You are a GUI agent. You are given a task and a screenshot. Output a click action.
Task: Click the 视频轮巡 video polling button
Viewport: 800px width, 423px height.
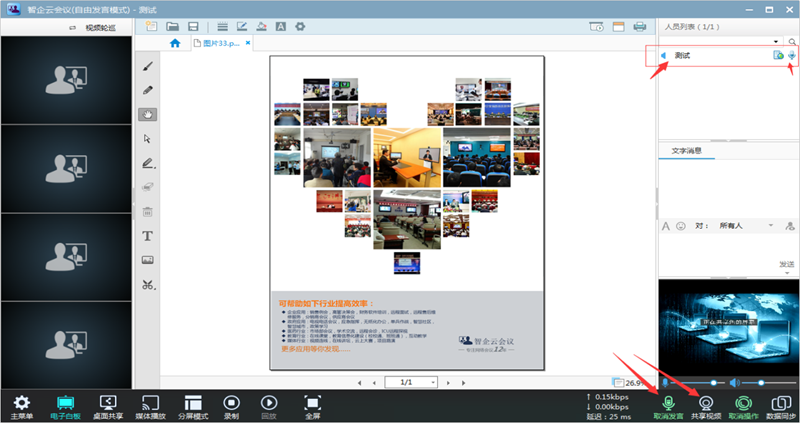point(93,28)
